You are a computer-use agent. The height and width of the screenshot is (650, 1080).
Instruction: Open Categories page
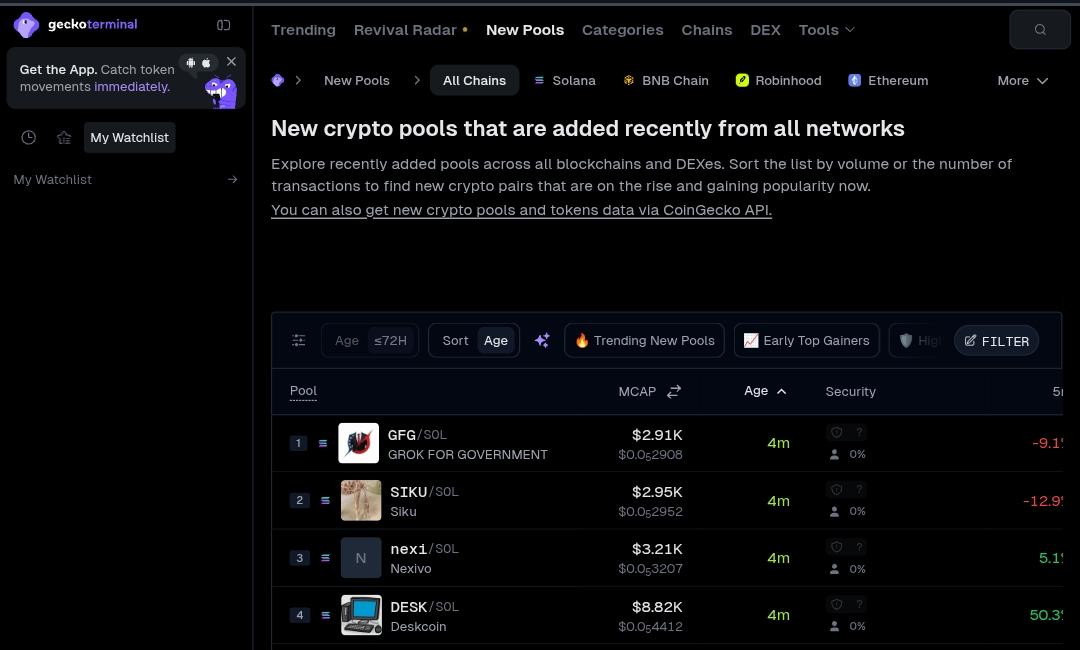(623, 30)
